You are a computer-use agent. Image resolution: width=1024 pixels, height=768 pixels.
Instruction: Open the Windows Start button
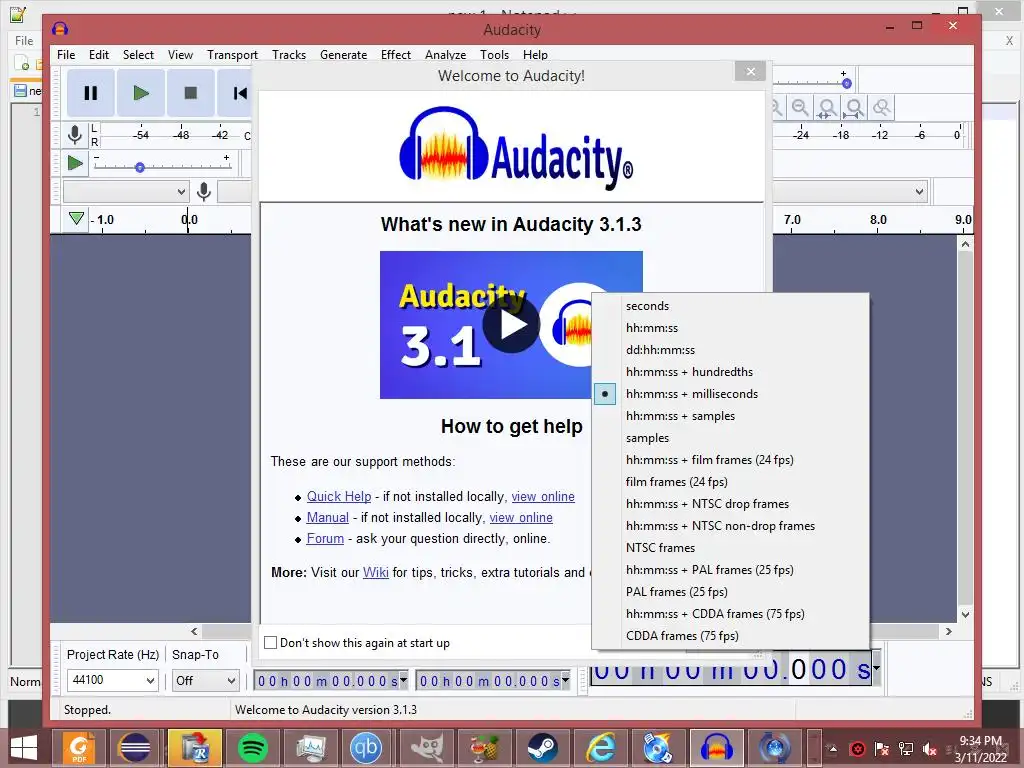click(x=24, y=748)
